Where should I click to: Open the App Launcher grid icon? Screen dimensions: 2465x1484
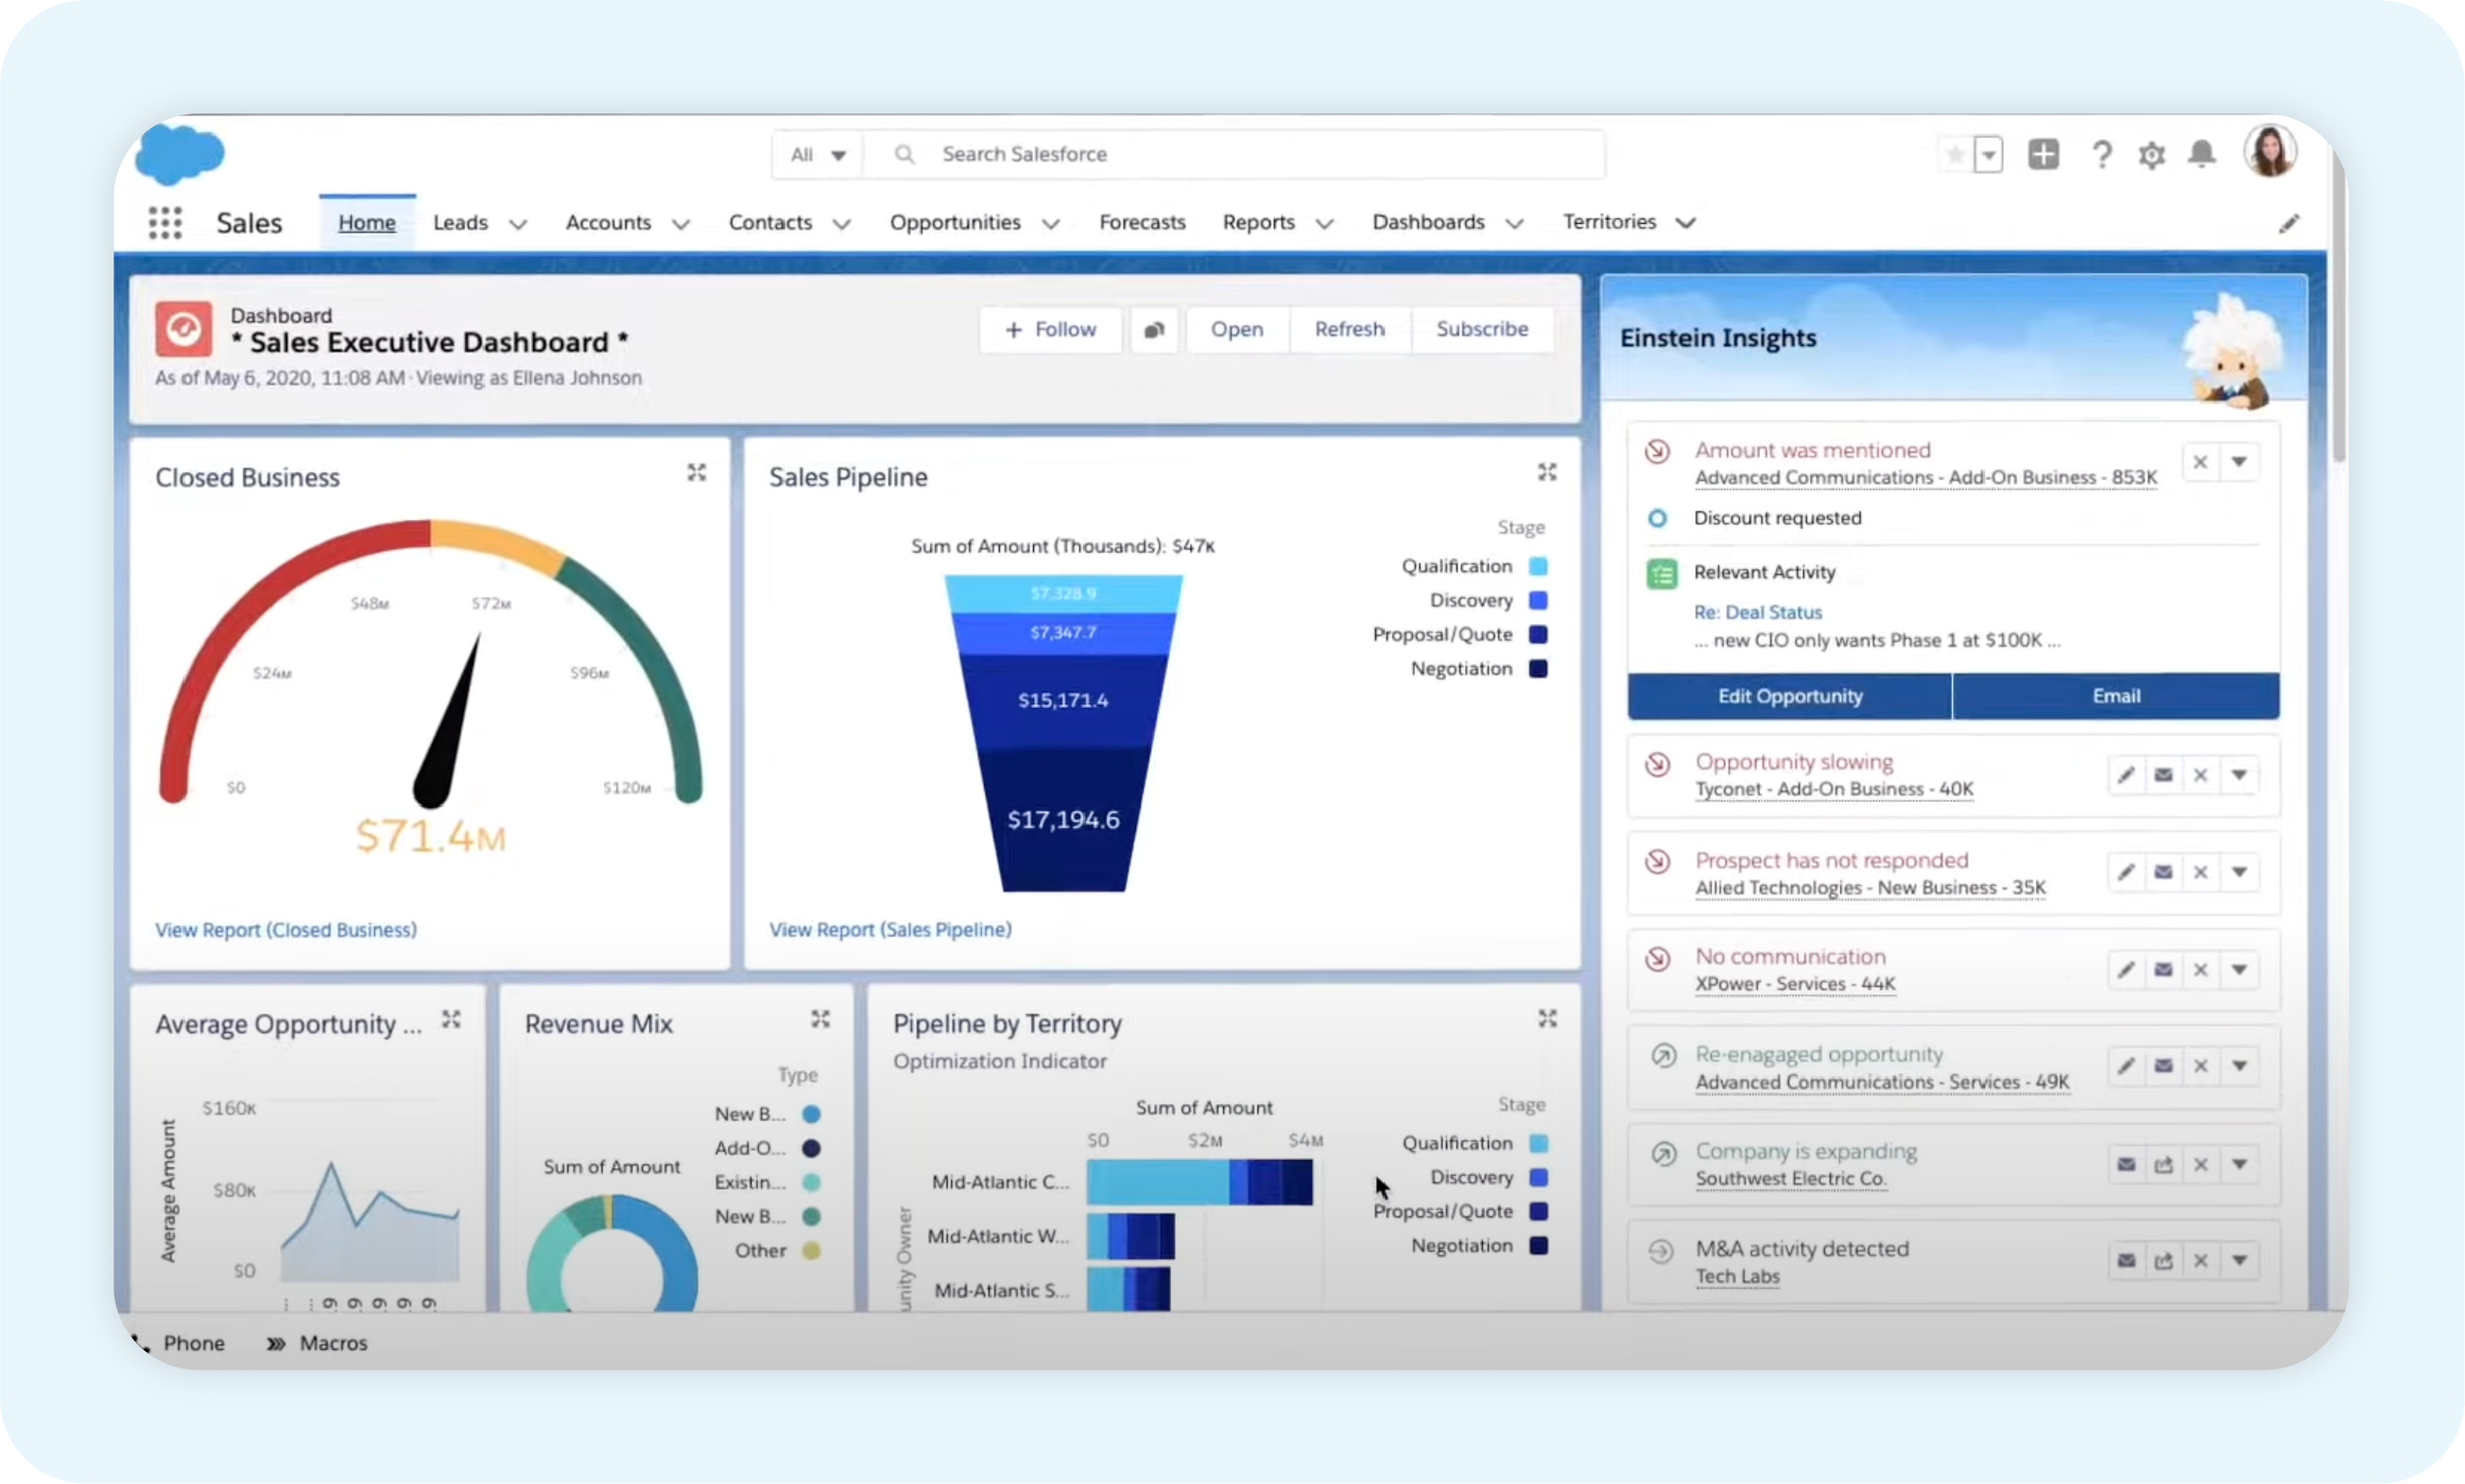click(x=165, y=222)
